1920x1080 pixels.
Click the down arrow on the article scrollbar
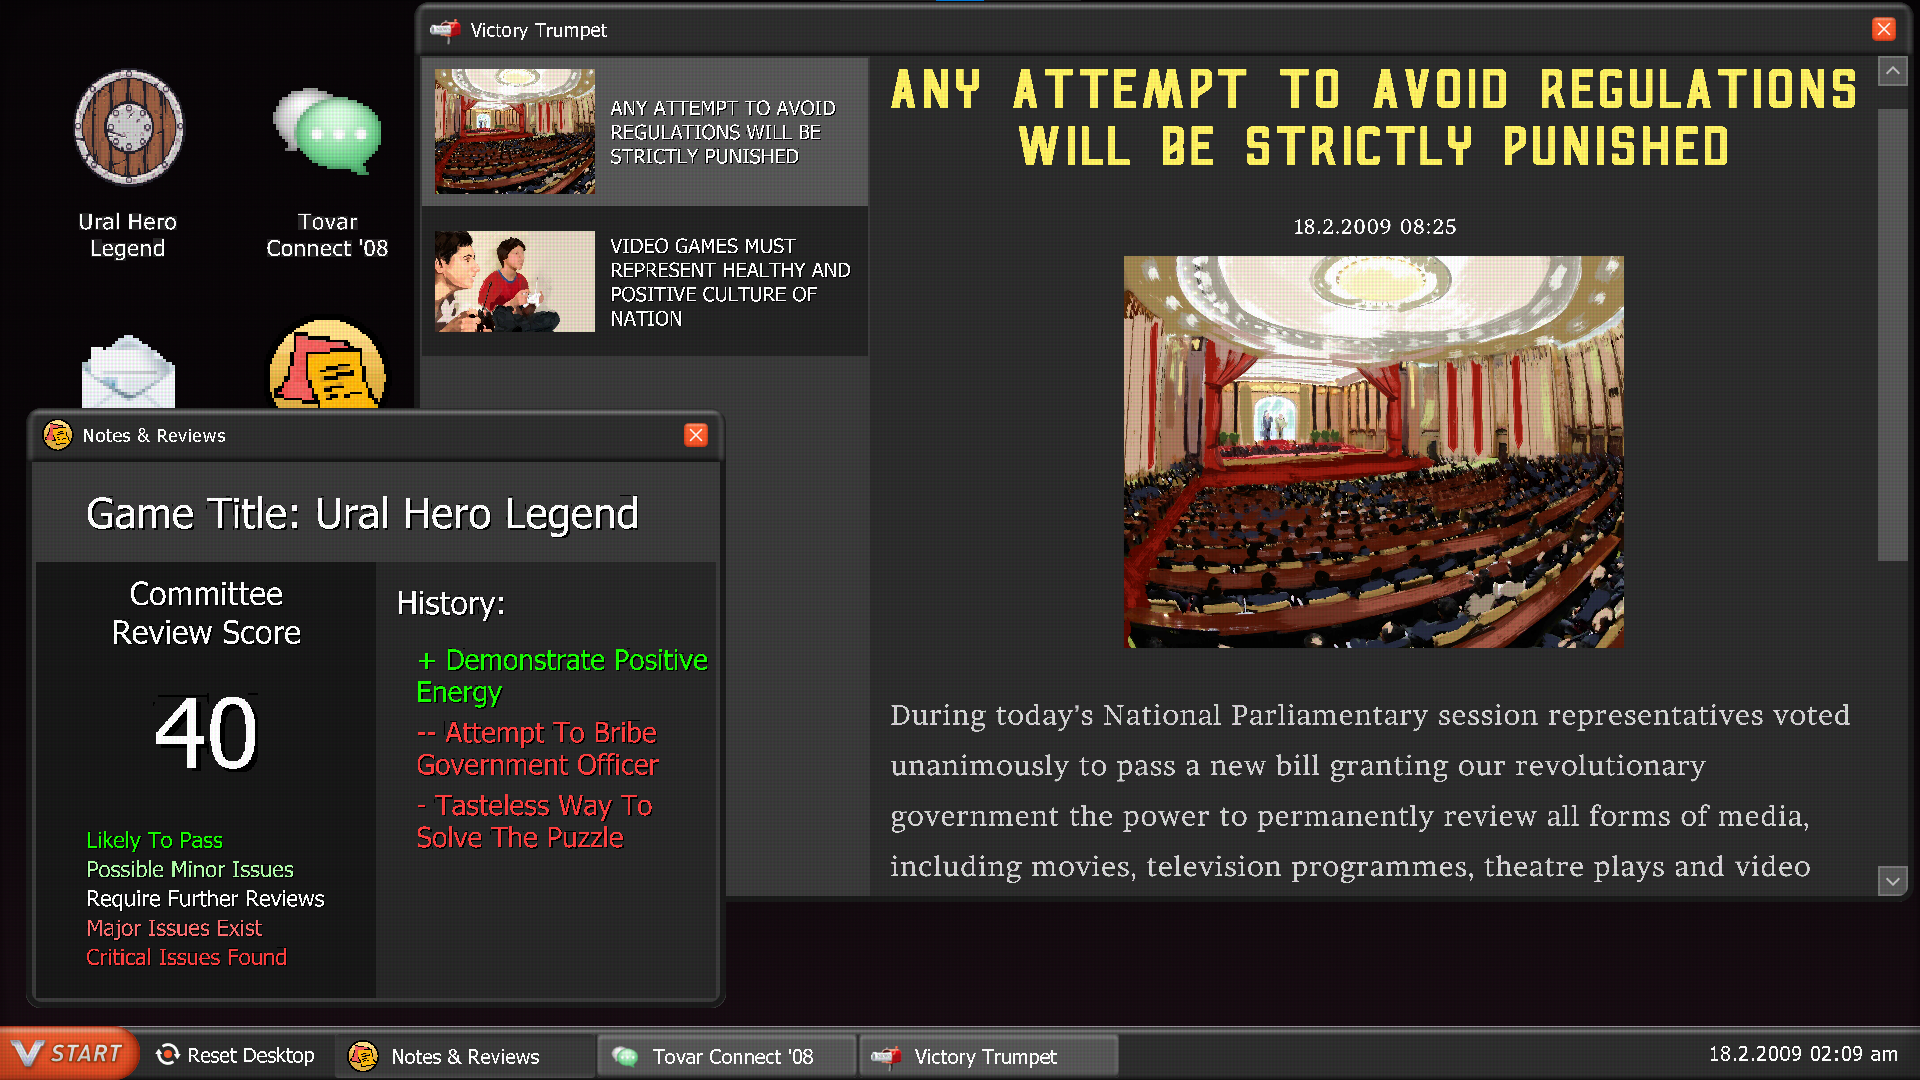click(1894, 881)
